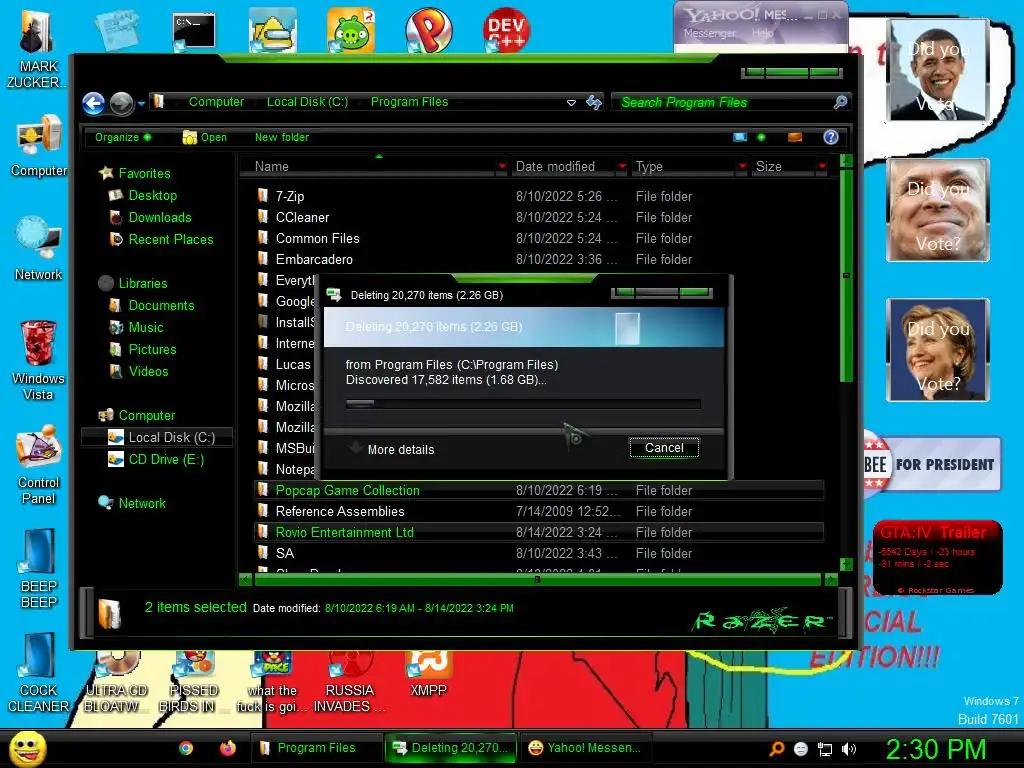Switch to the Deleting 20,270 taskbar button
1024x768 pixels.
pyautogui.click(x=451, y=748)
